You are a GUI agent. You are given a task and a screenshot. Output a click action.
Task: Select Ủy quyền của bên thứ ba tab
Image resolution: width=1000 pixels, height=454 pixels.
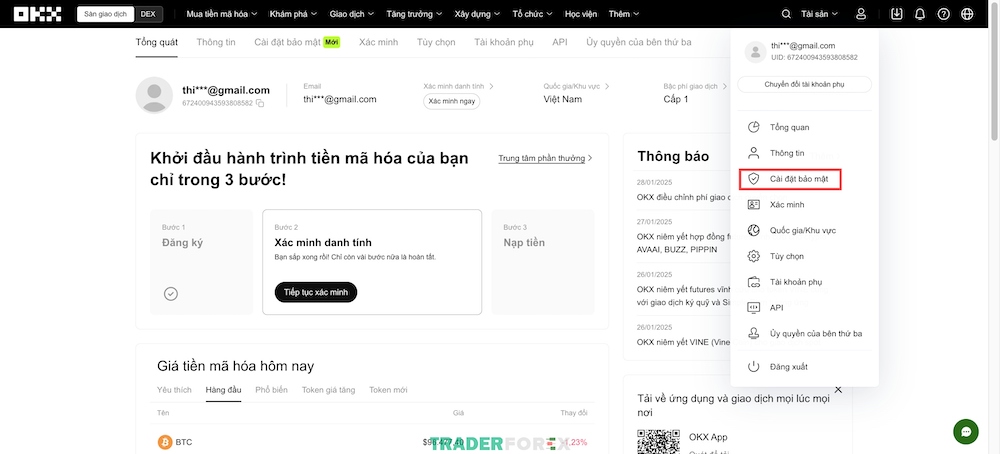(x=638, y=42)
